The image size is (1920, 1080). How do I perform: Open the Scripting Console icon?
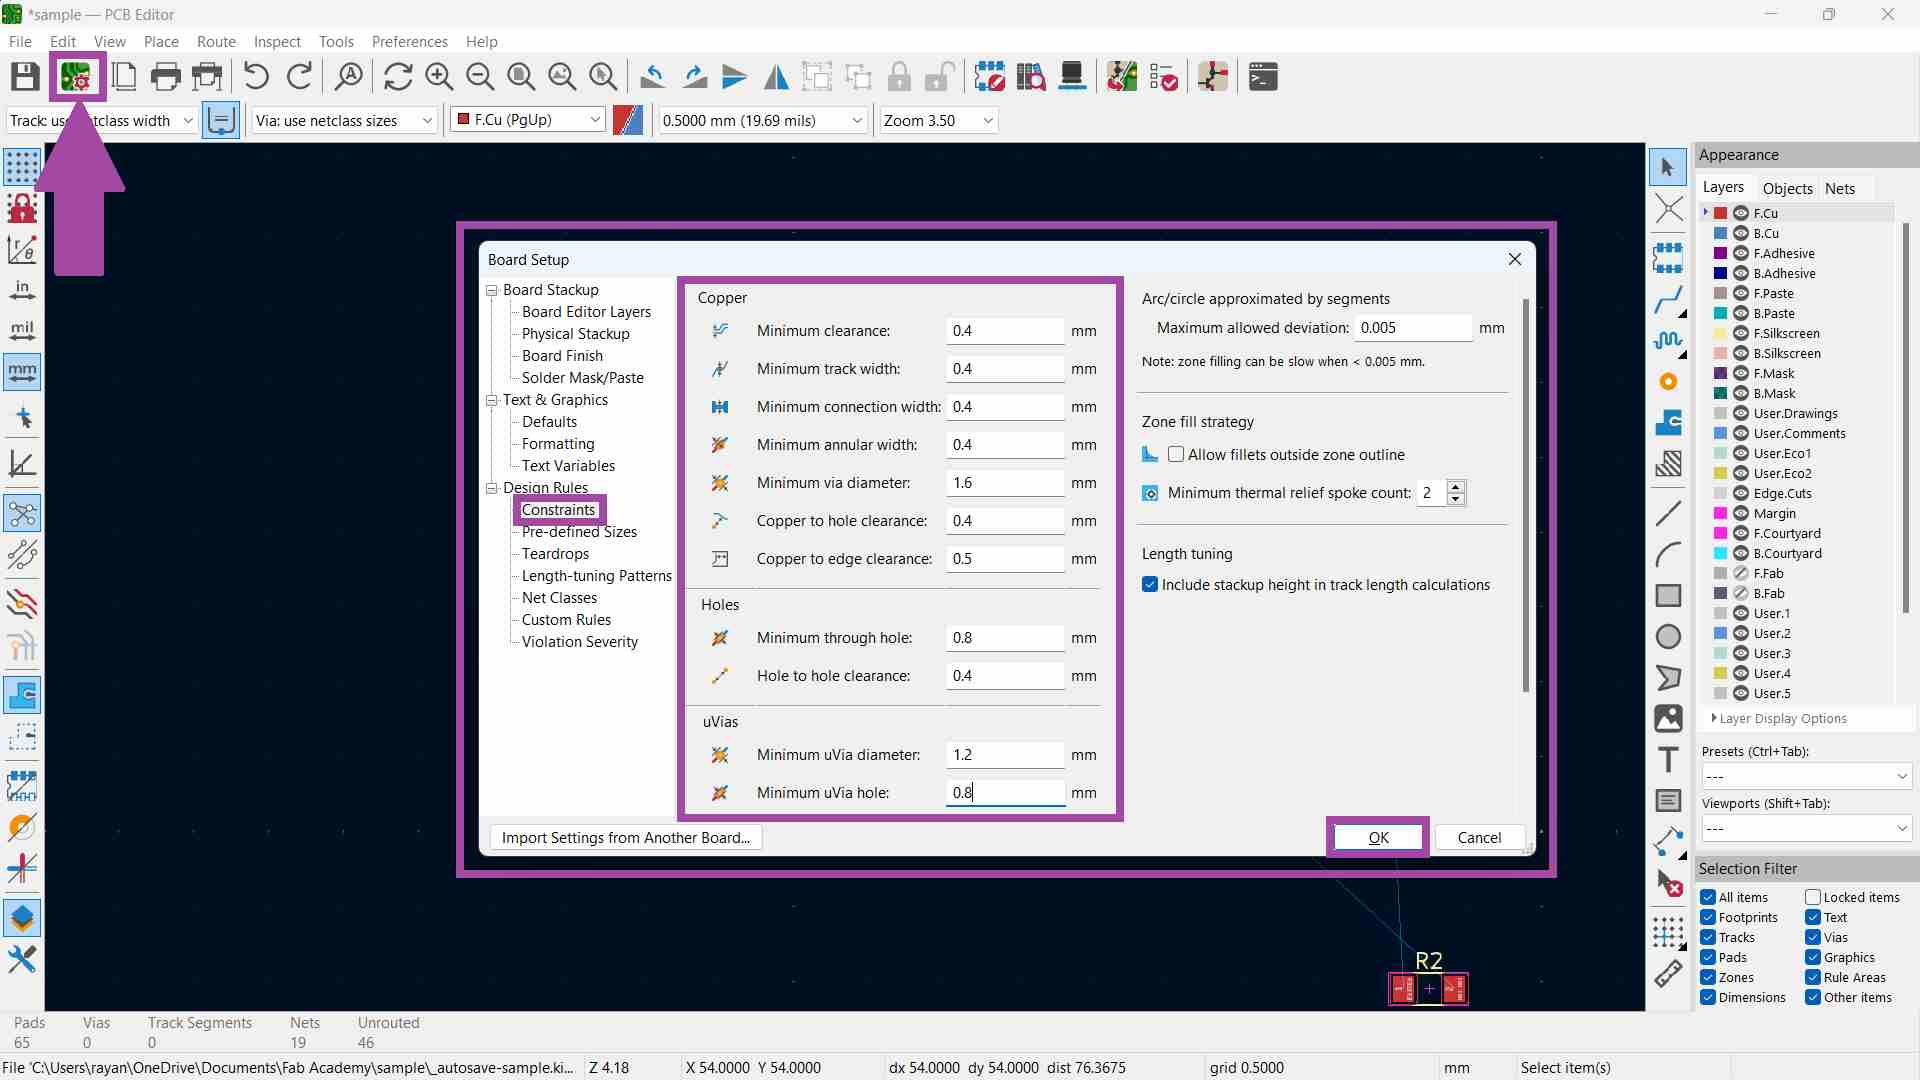tap(1263, 77)
